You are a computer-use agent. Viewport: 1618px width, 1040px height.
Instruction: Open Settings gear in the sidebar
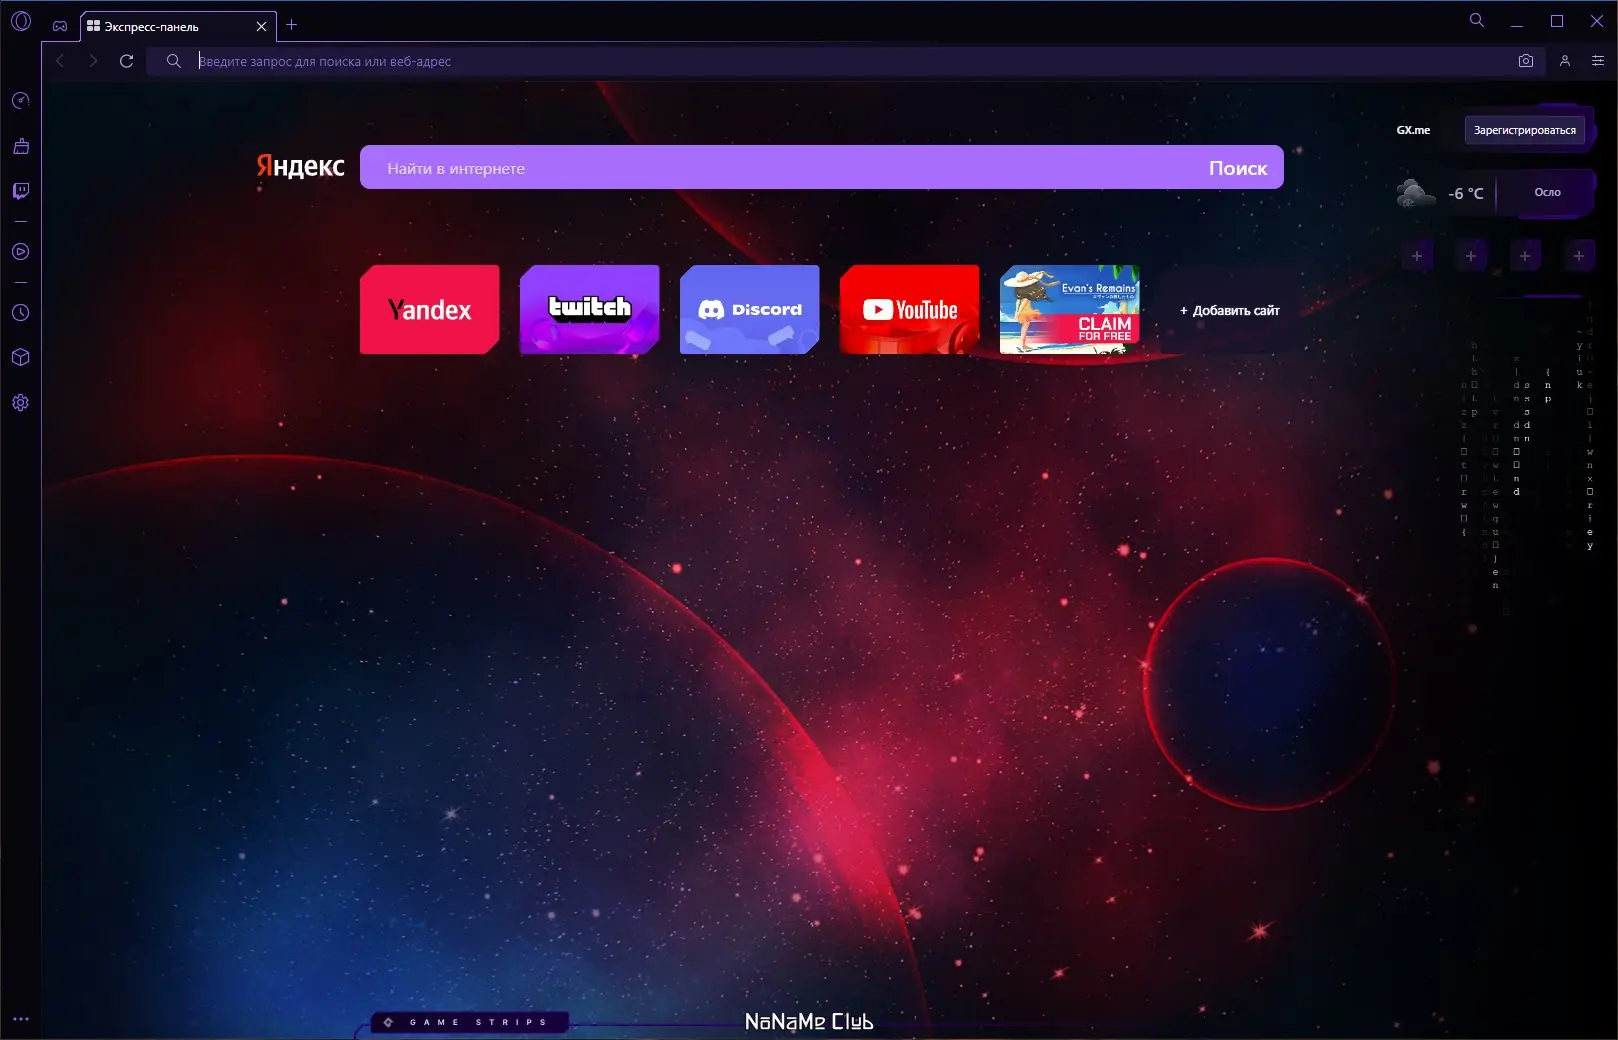pyautogui.click(x=21, y=403)
